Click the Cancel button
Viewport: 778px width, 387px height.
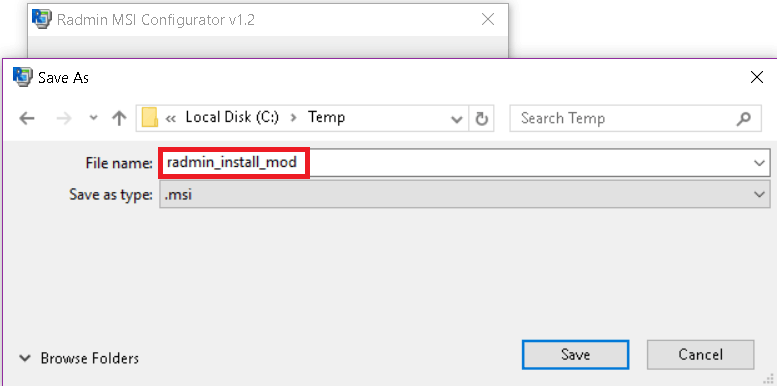[x=701, y=354]
